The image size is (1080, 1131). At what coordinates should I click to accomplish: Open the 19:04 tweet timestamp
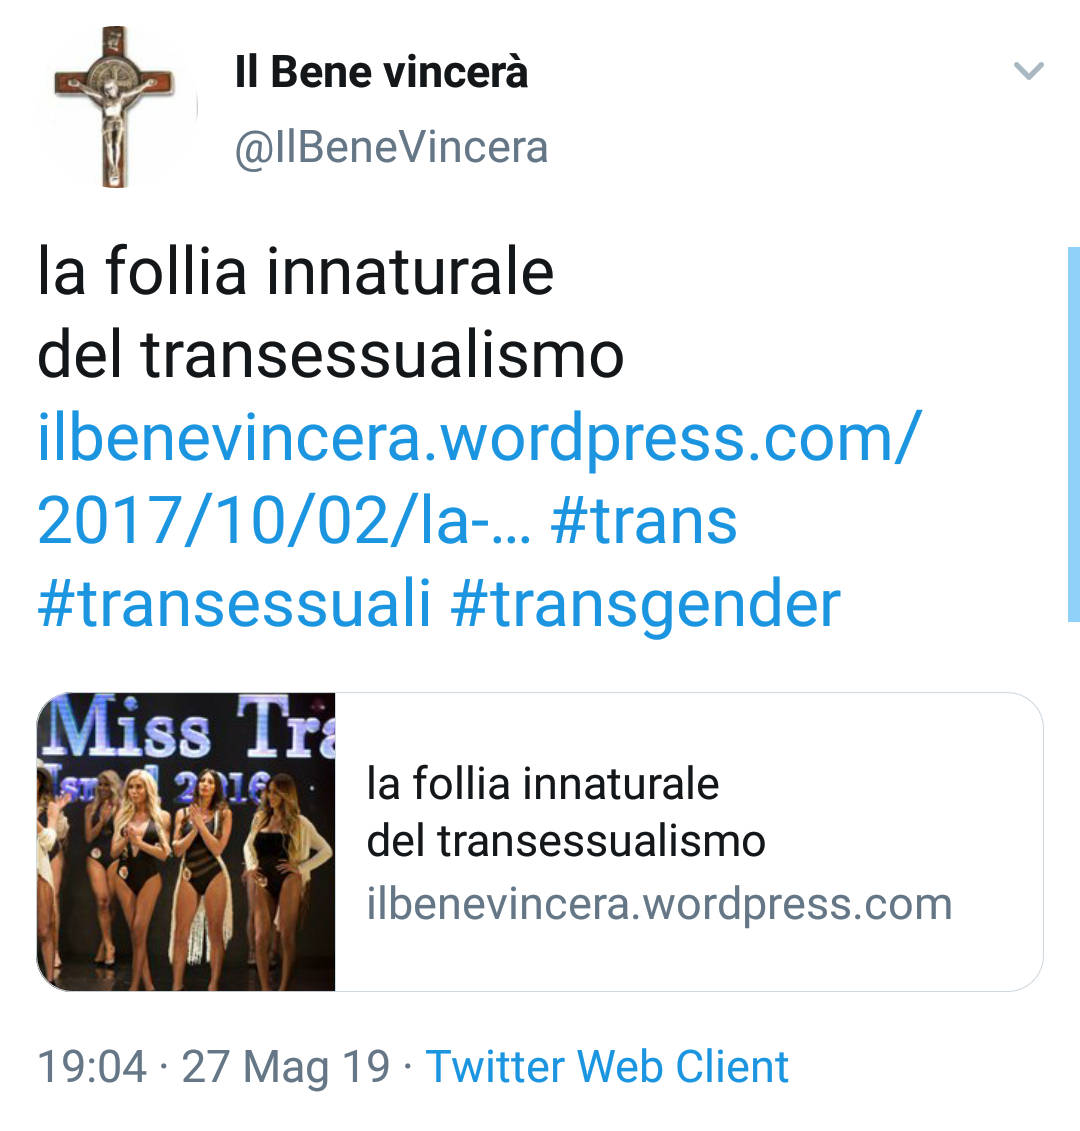point(92,1066)
